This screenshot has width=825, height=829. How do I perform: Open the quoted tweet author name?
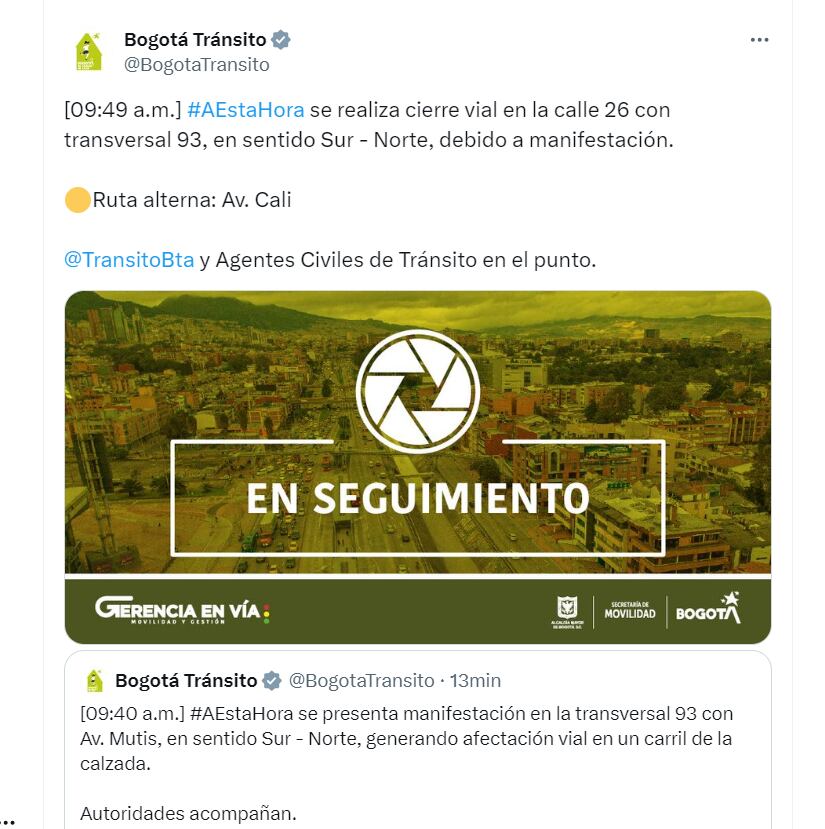tap(186, 681)
